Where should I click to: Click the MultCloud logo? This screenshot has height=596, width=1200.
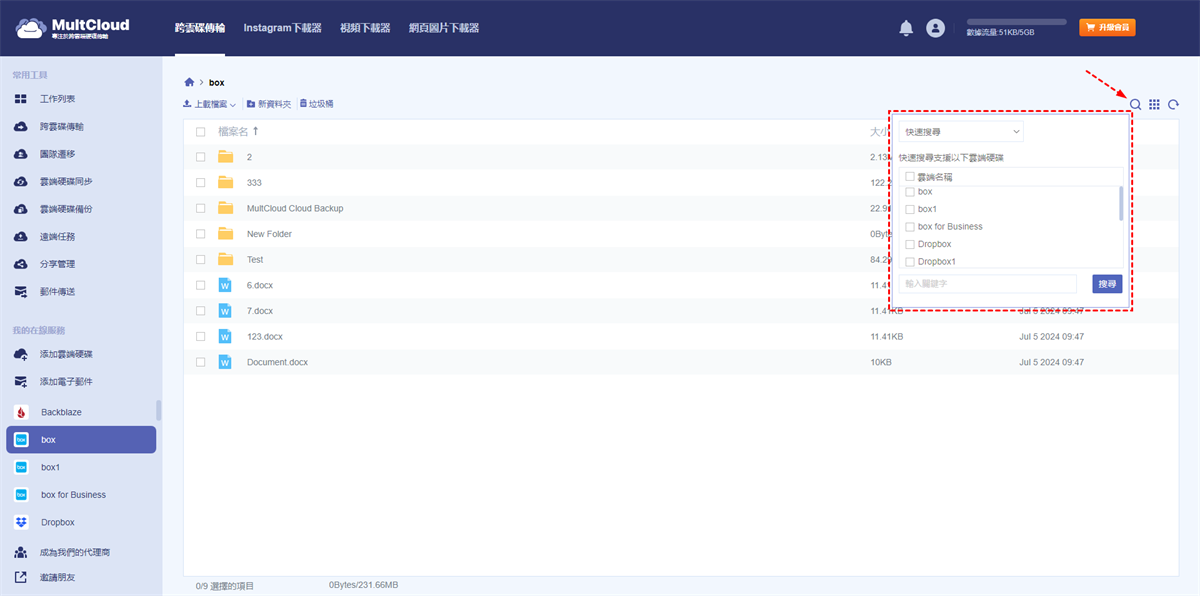[x=72, y=28]
